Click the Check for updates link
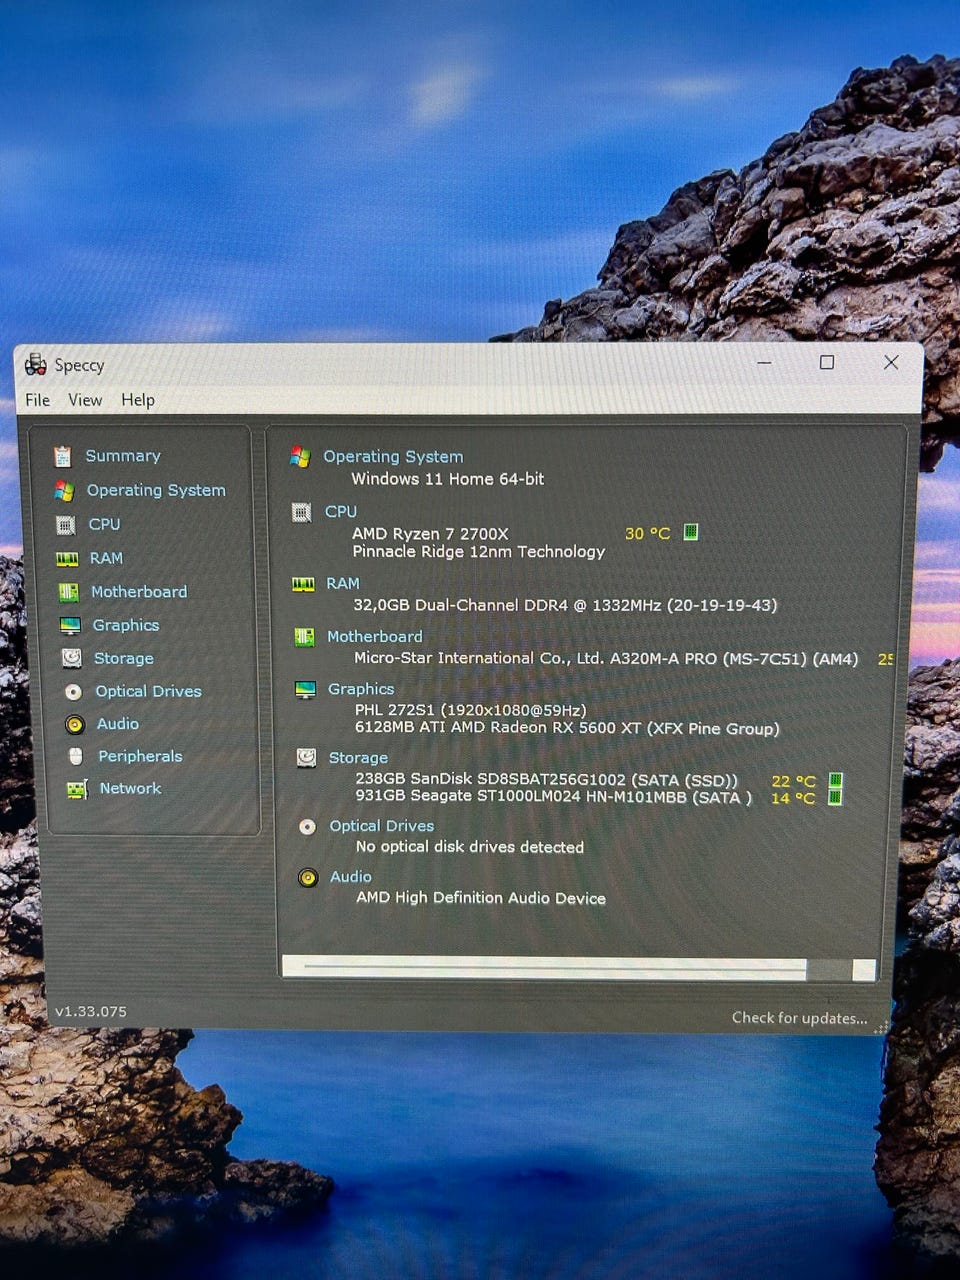 (799, 1018)
